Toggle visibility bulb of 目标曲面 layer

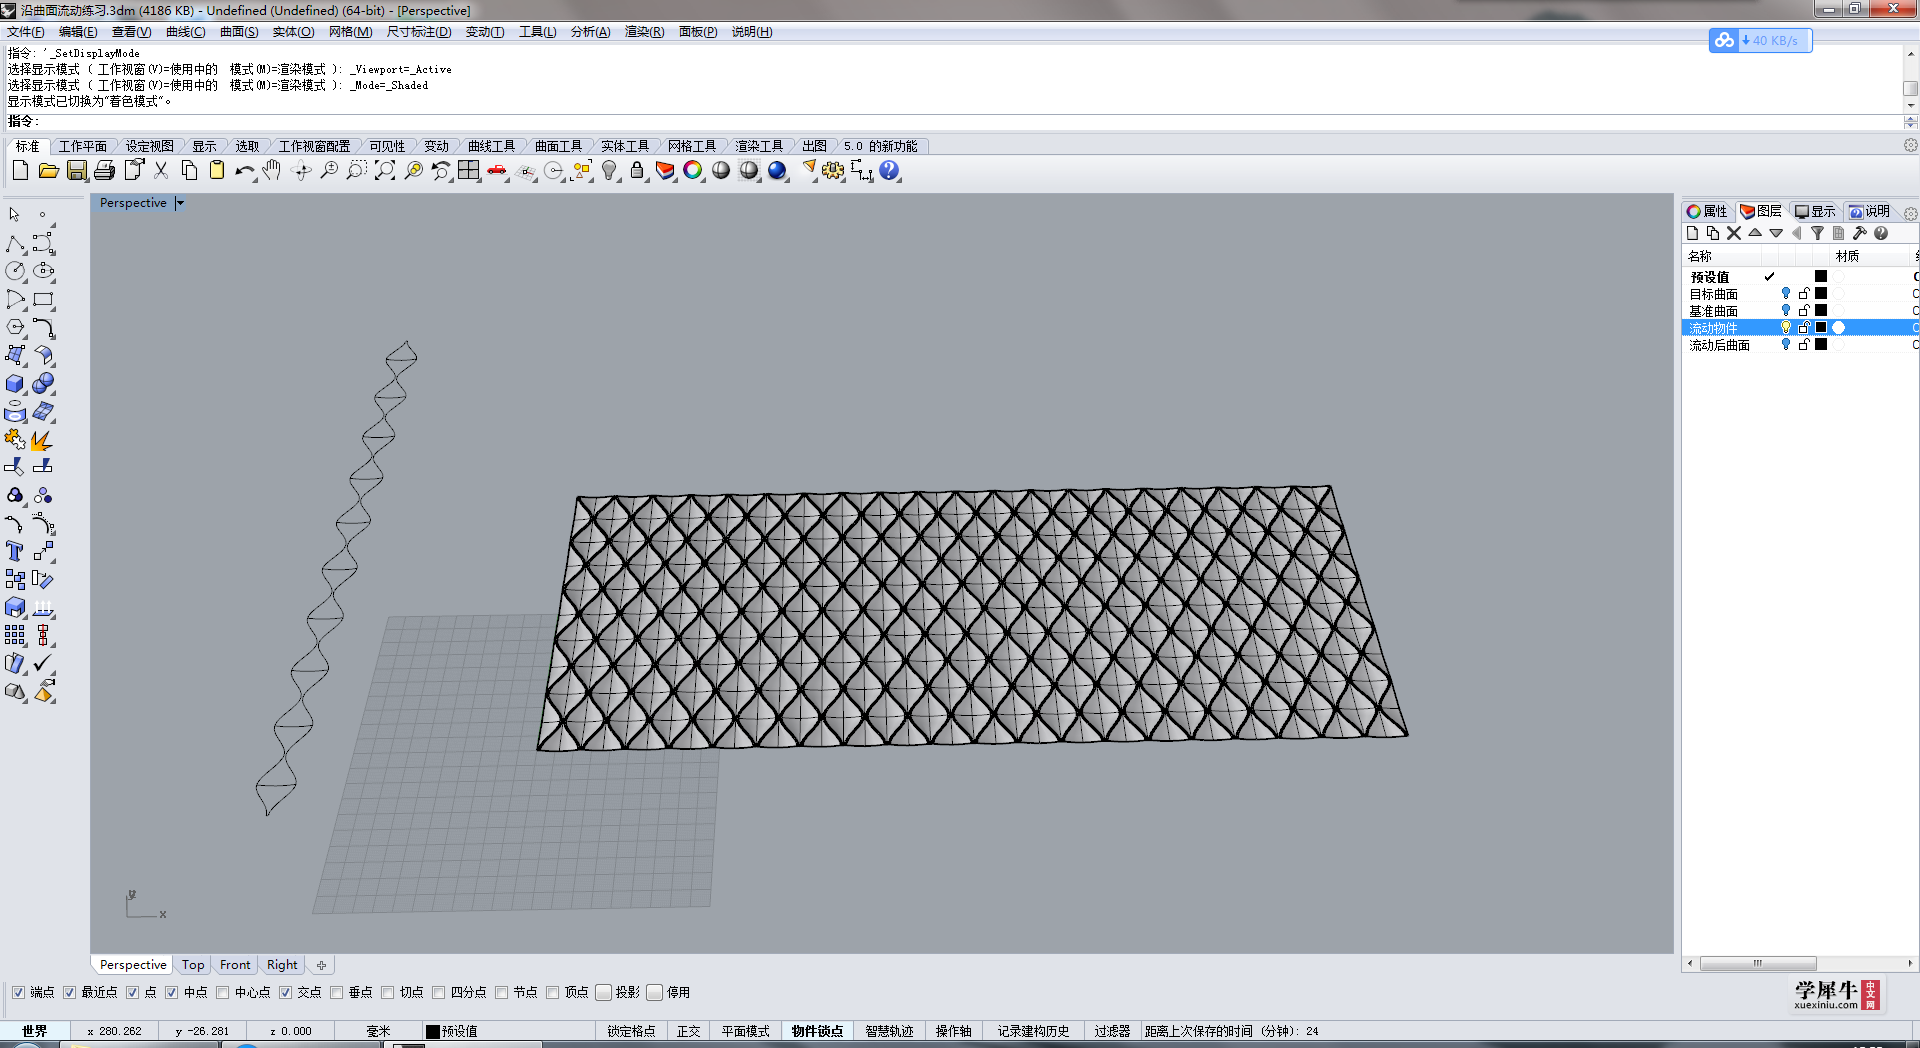[x=1786, y=294]
